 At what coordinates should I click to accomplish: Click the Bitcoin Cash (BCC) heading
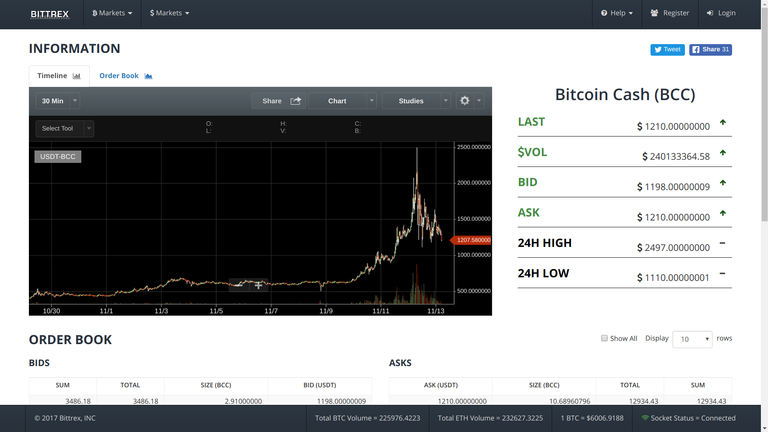point(624,95)
